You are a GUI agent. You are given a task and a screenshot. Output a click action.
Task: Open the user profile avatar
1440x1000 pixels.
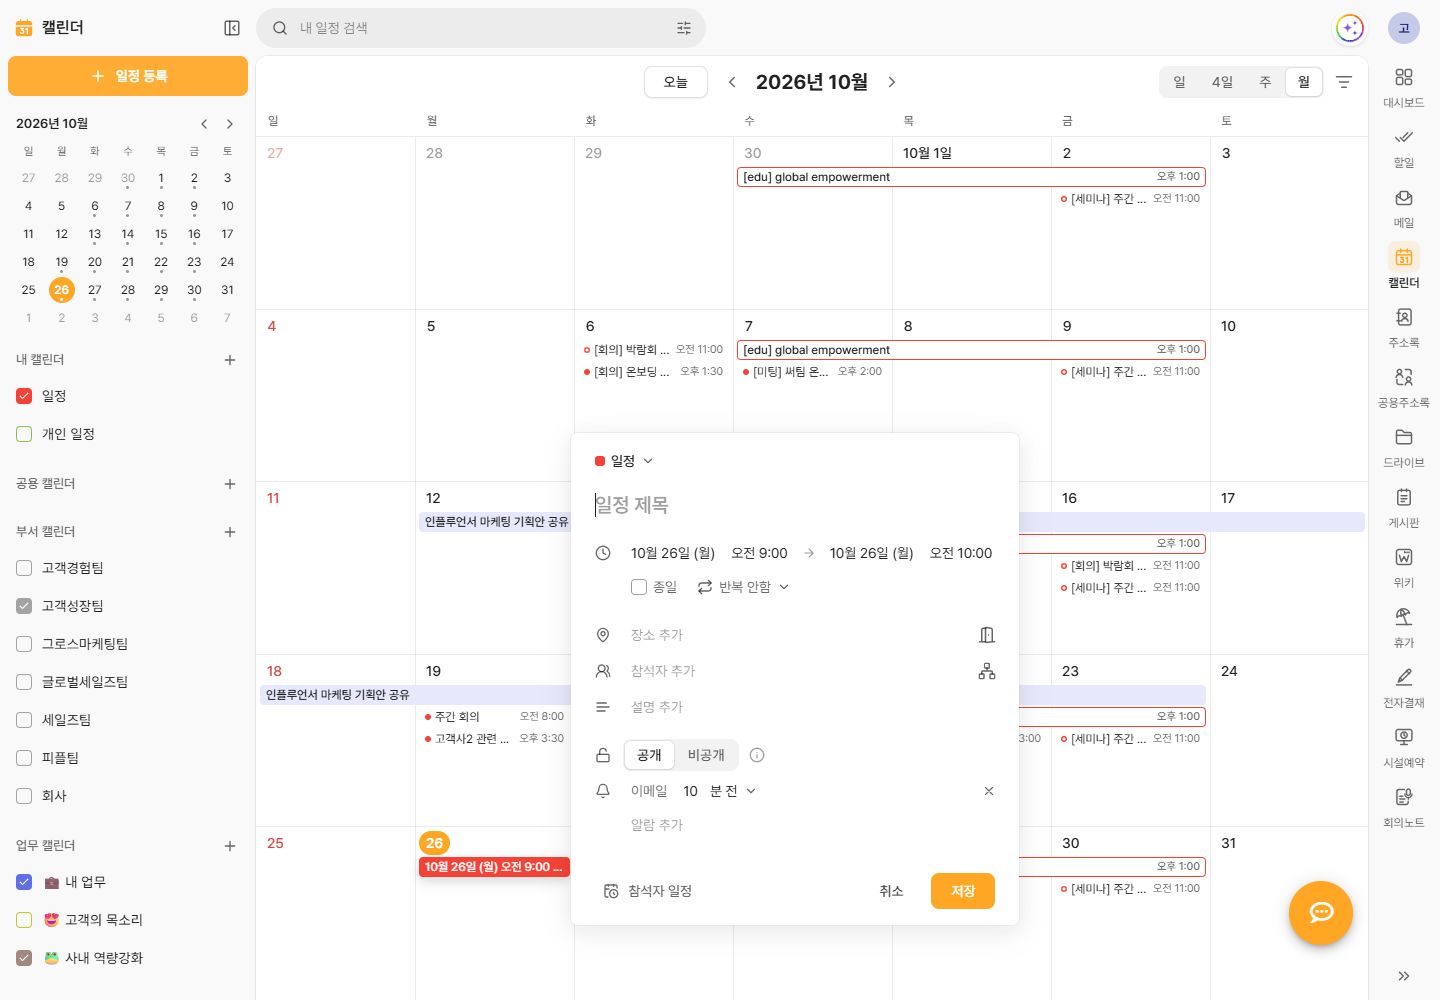[1404, 28]
